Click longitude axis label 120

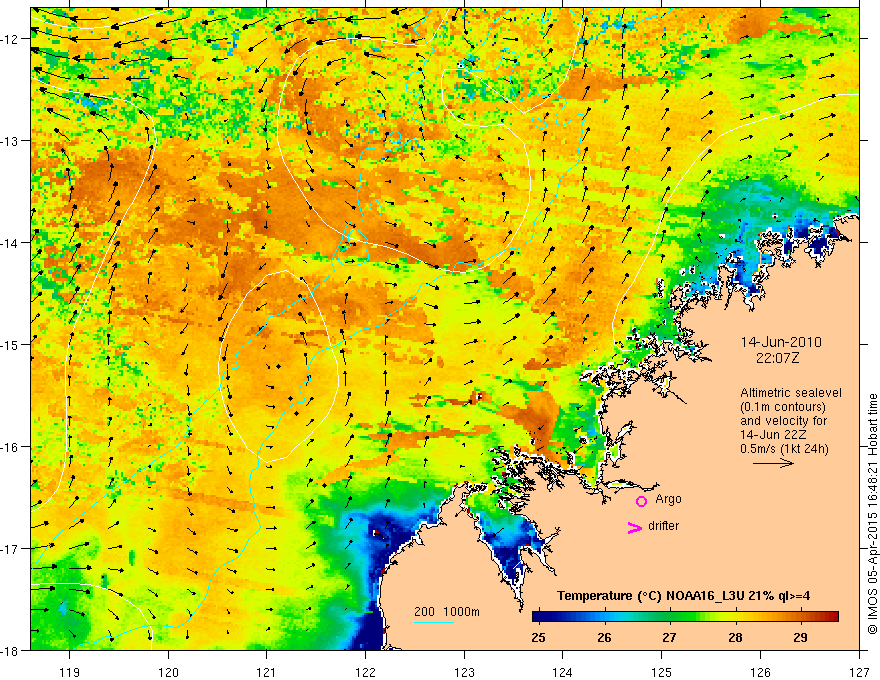coord(168,673)
